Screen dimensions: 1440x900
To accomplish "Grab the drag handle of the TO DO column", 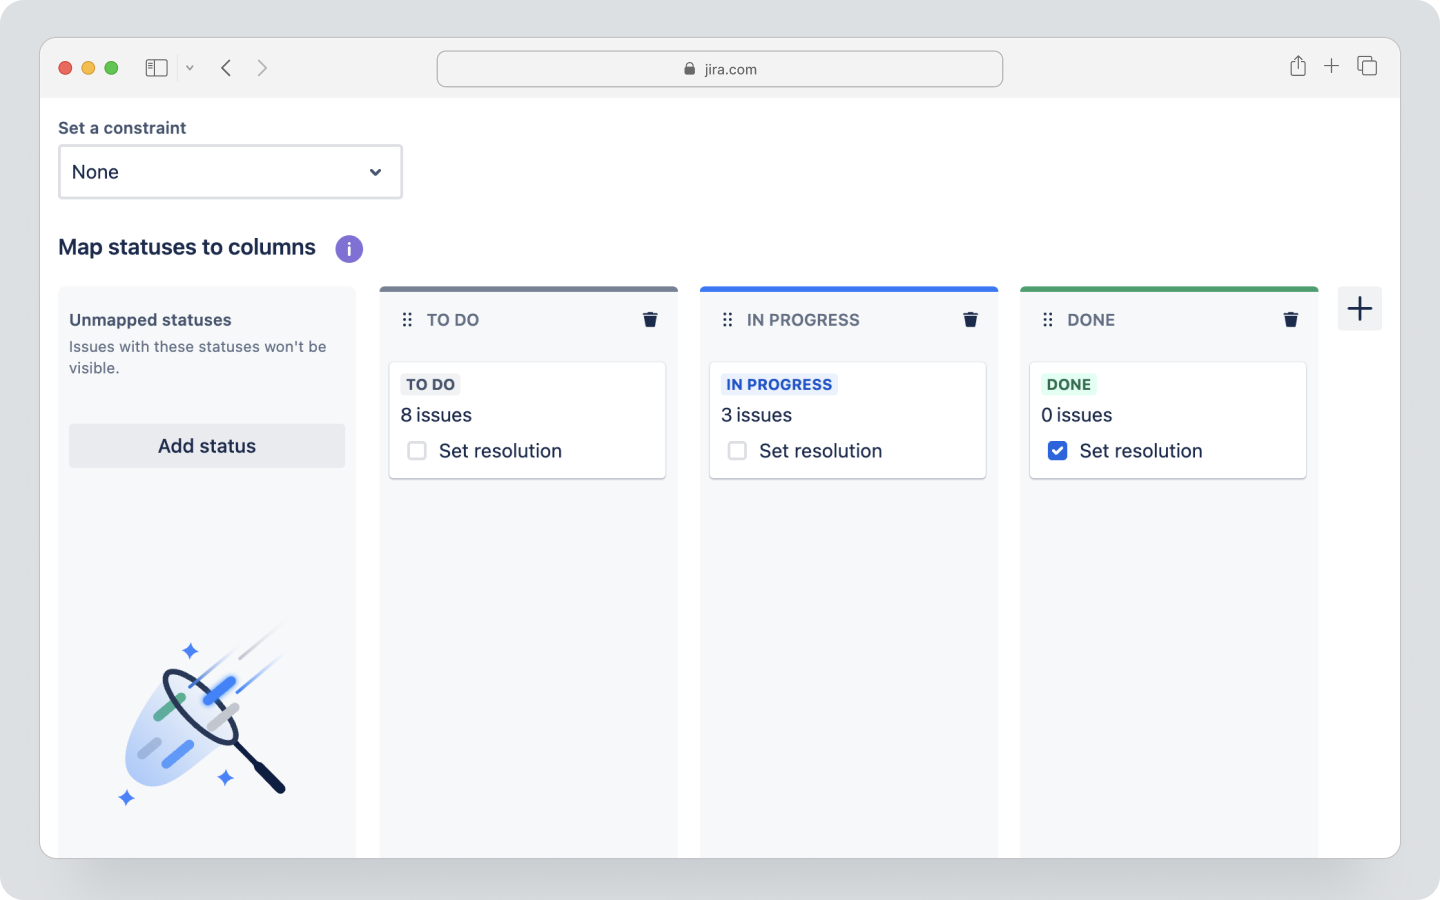I will (x=407, y=319).
